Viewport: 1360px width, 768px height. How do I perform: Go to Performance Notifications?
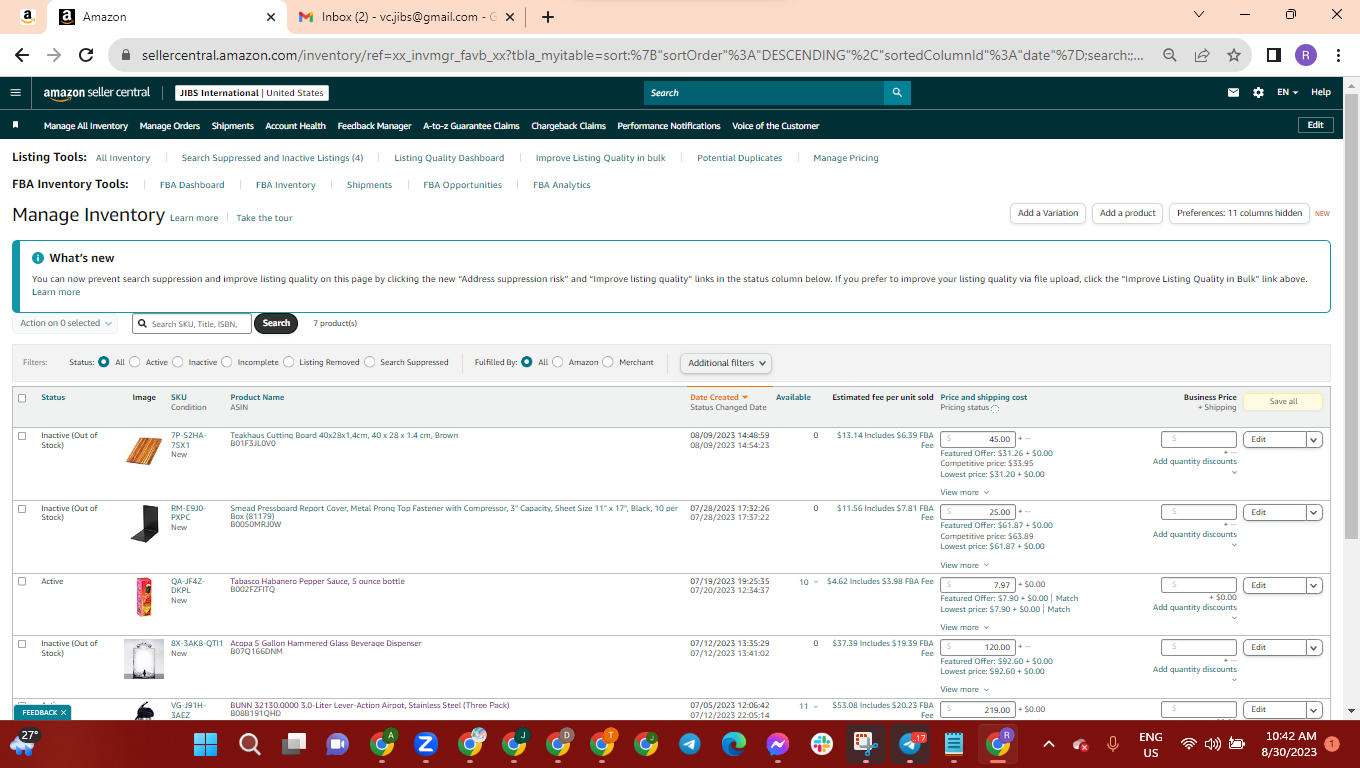click(x=669, y=126)
